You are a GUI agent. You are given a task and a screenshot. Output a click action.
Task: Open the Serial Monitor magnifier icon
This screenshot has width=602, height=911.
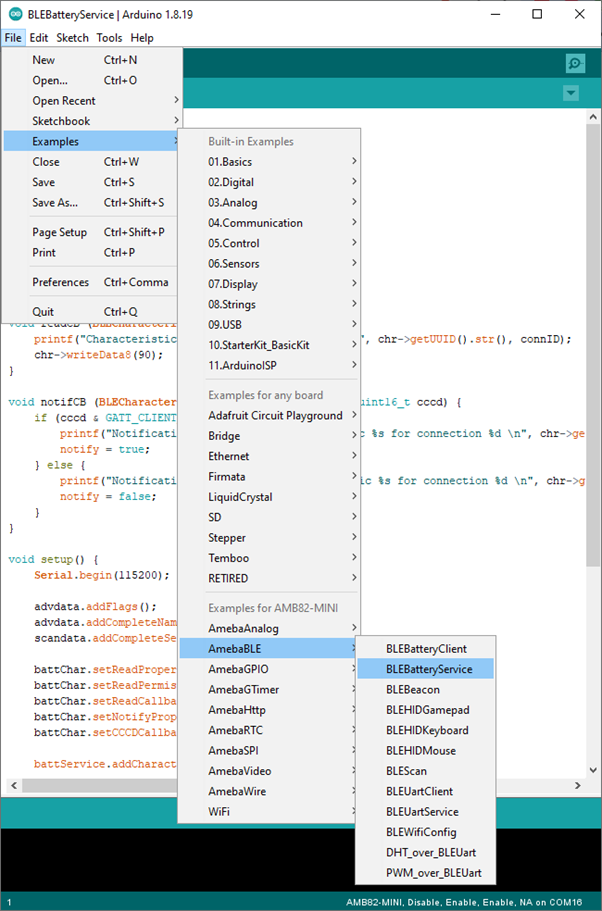point(575,63)
